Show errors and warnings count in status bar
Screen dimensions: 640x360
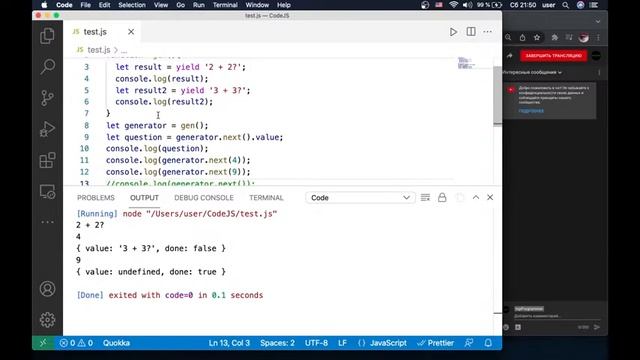pyautogui.click(x=76, y=343)
